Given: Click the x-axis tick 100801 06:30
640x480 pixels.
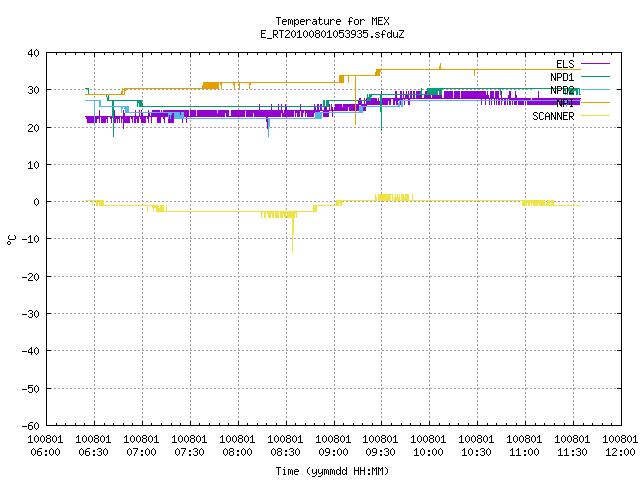Looking at the screenshot, I should click(93, 445).
